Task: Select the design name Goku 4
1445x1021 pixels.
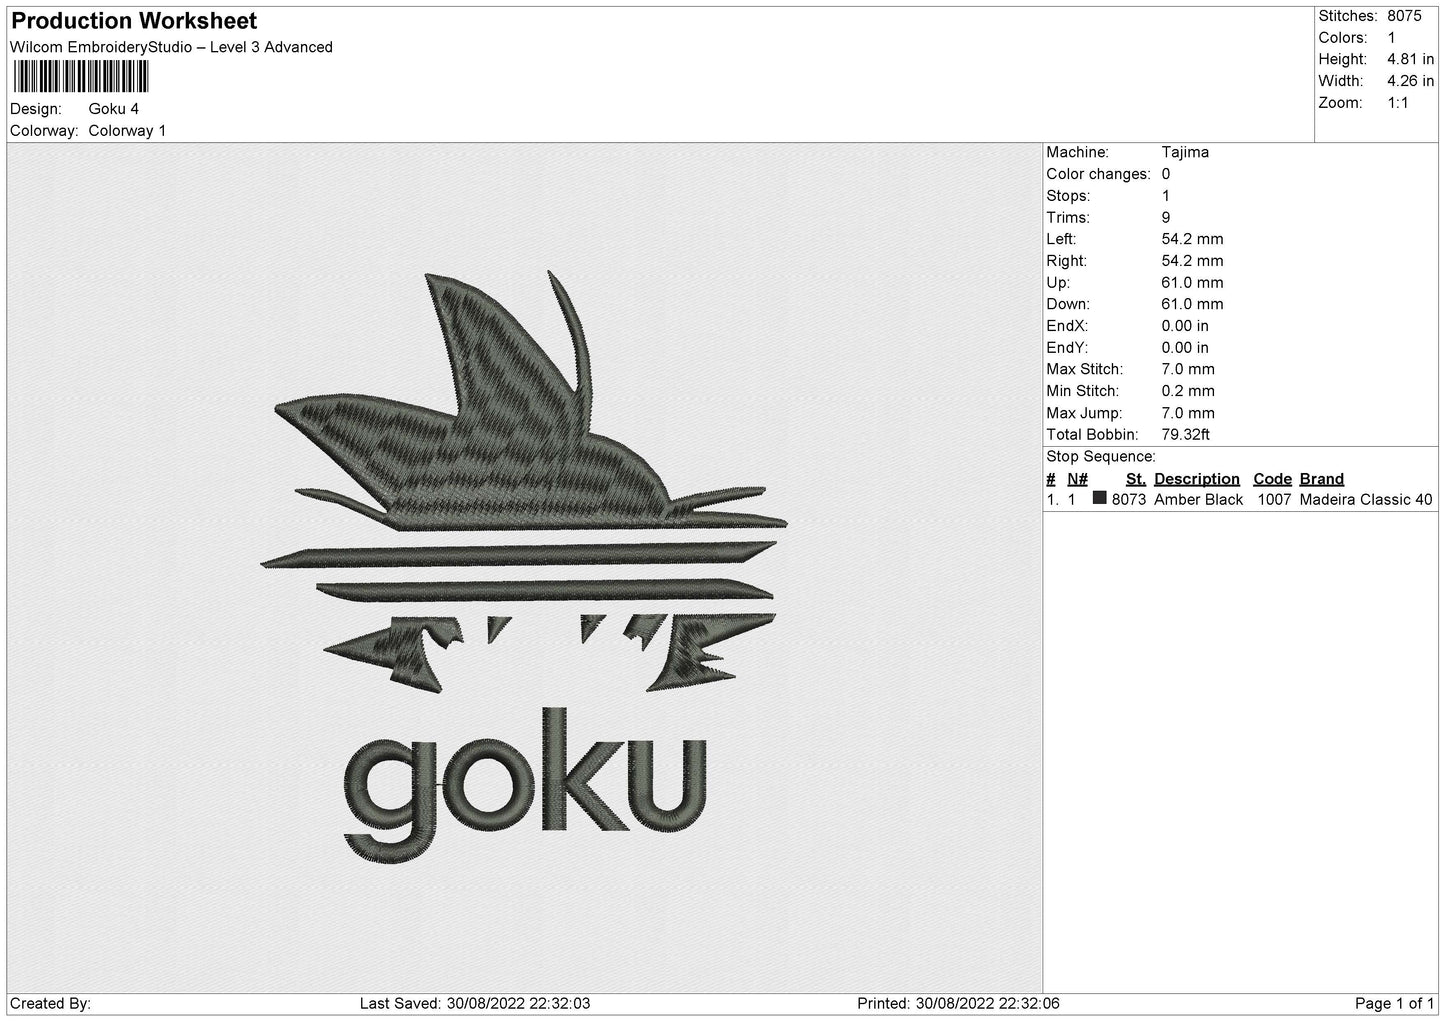Action: point(114,109)
